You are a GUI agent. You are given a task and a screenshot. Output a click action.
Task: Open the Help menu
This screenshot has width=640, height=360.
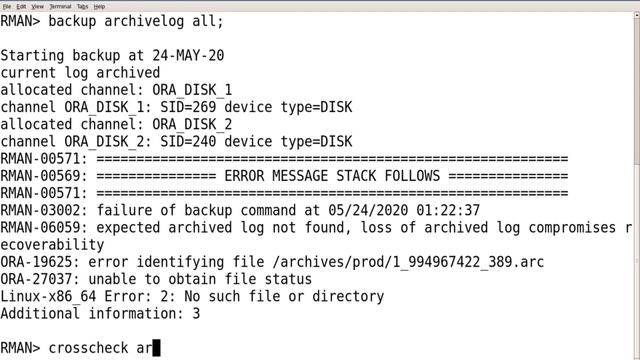[x=99, y=7]
